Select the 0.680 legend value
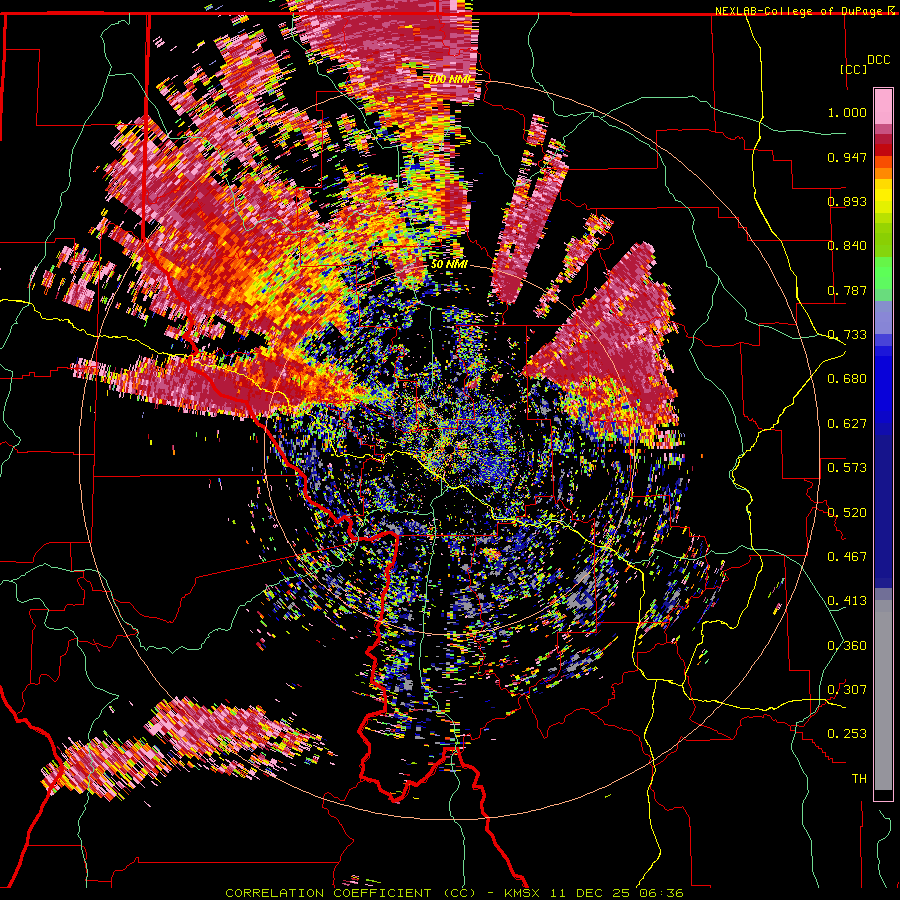 pyautogui.click(x=847, y=379)
